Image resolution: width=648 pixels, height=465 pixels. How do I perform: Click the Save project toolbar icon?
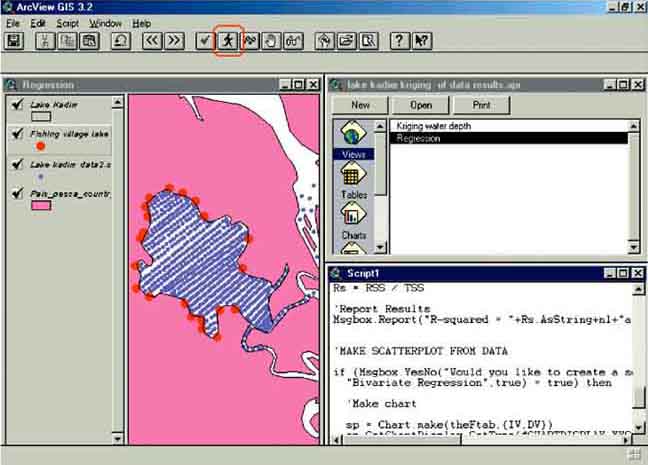(x=14, y=41)
